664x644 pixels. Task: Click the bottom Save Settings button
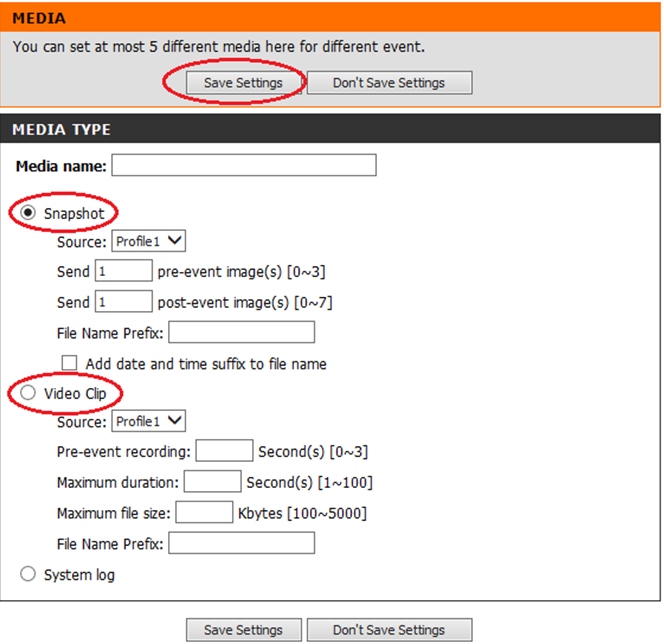click(243, 630)
